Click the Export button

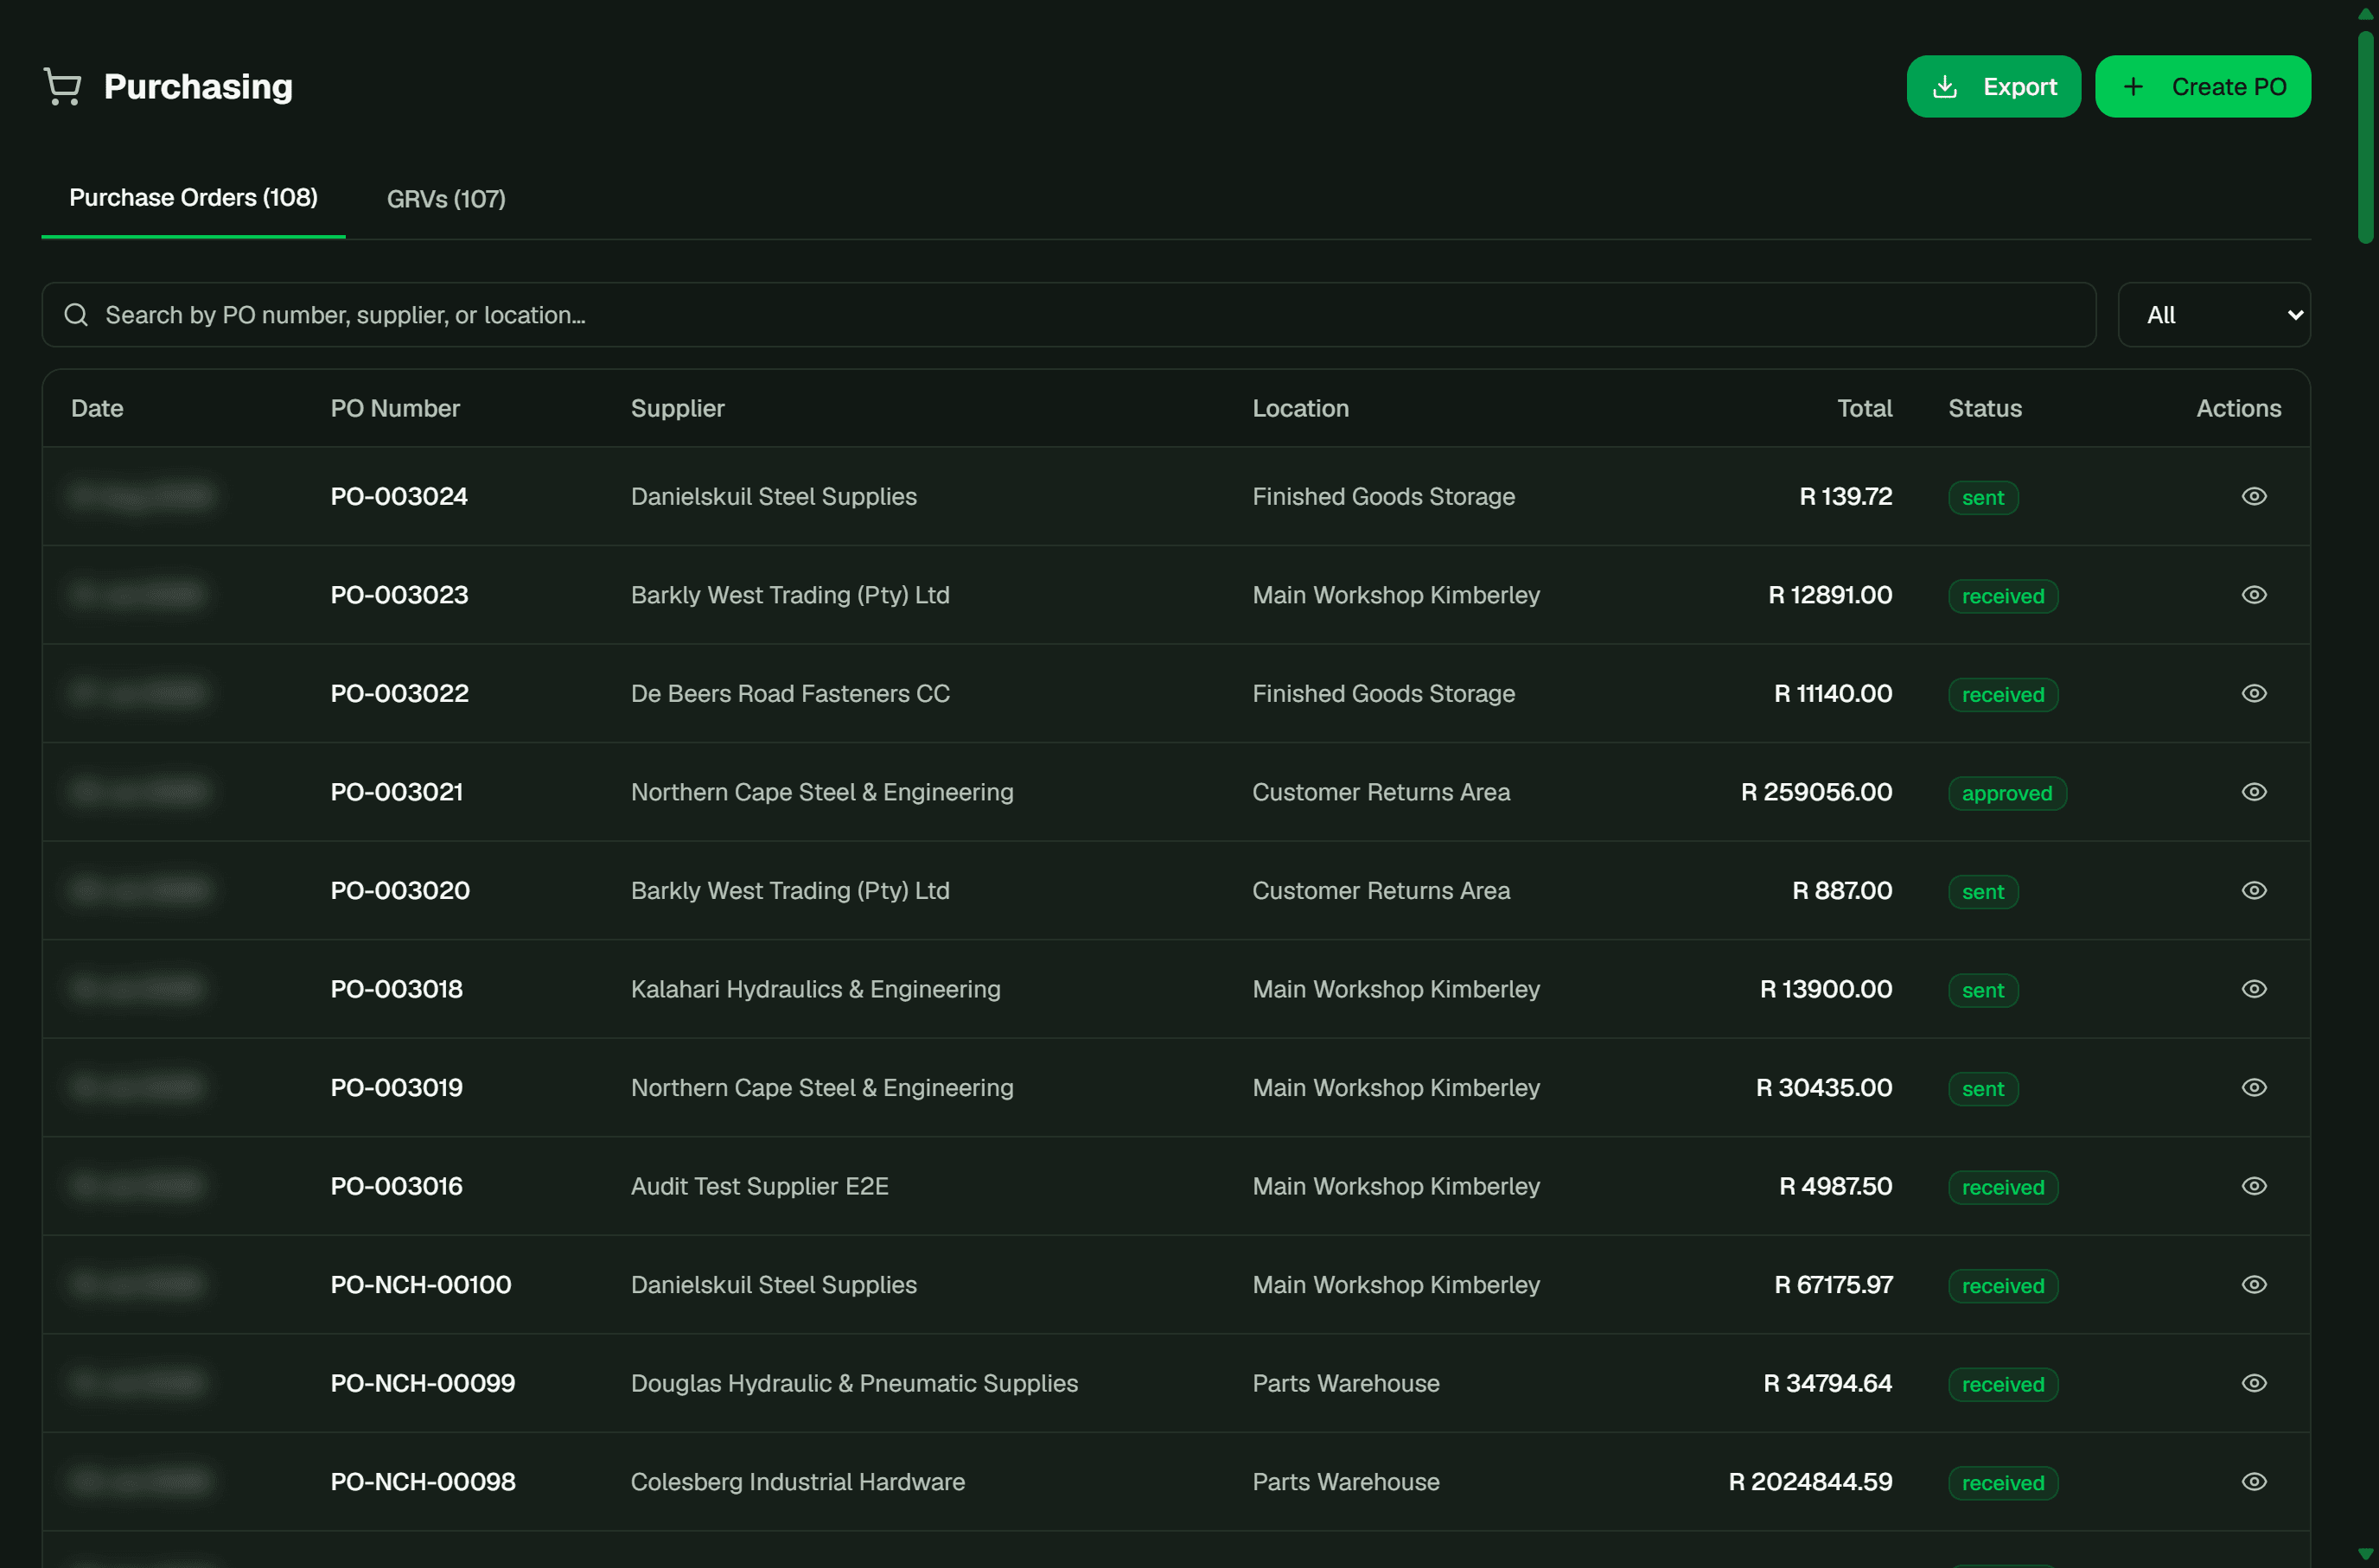pos(1993,87)
